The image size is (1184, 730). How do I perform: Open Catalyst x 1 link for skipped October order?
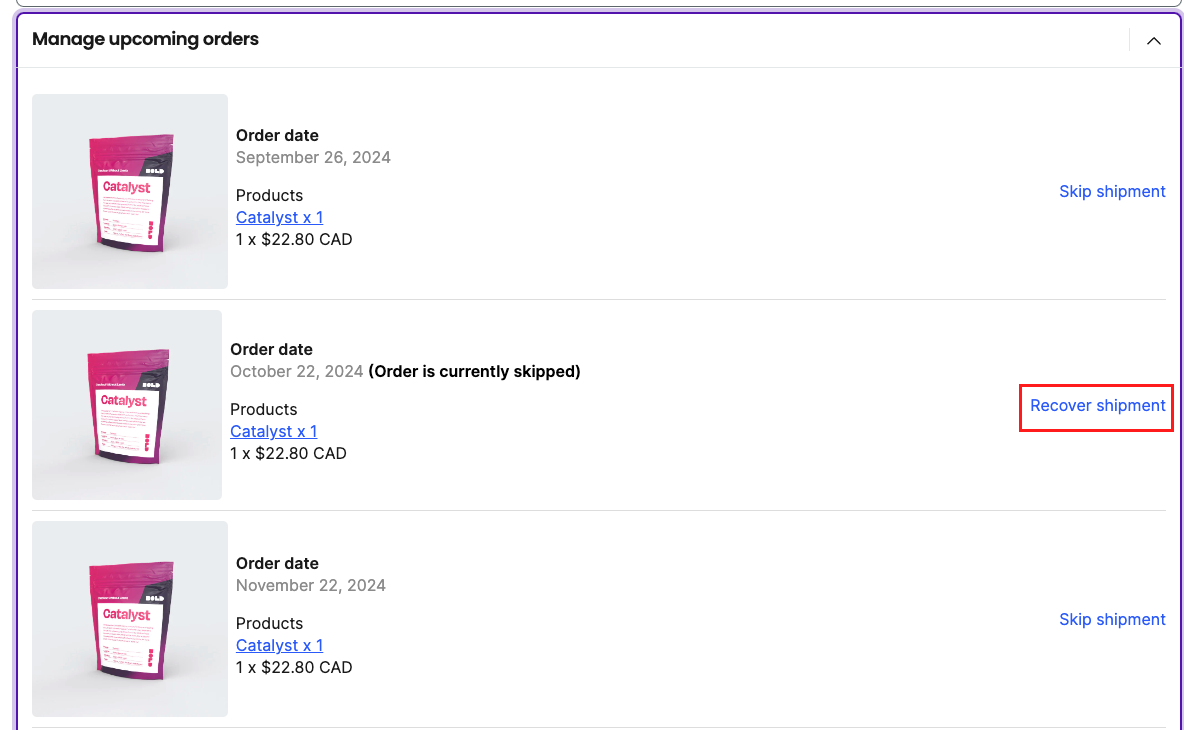point(273,431)
